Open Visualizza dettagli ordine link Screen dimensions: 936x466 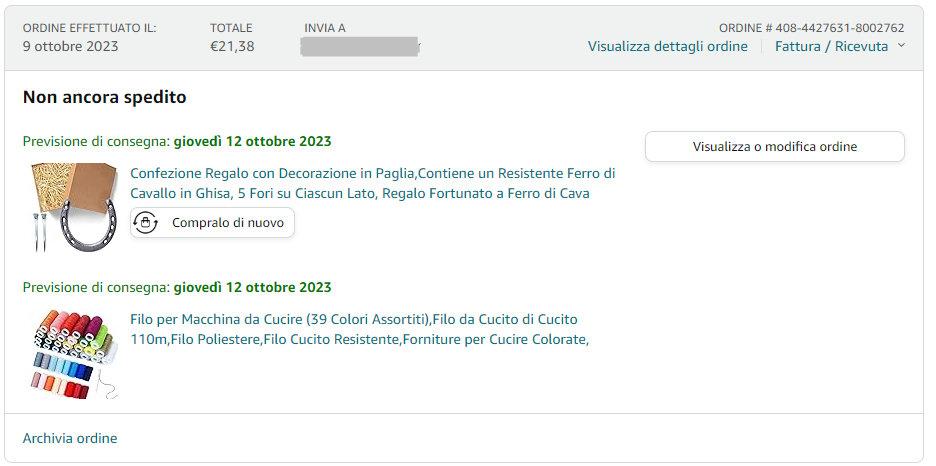(667, 46)
